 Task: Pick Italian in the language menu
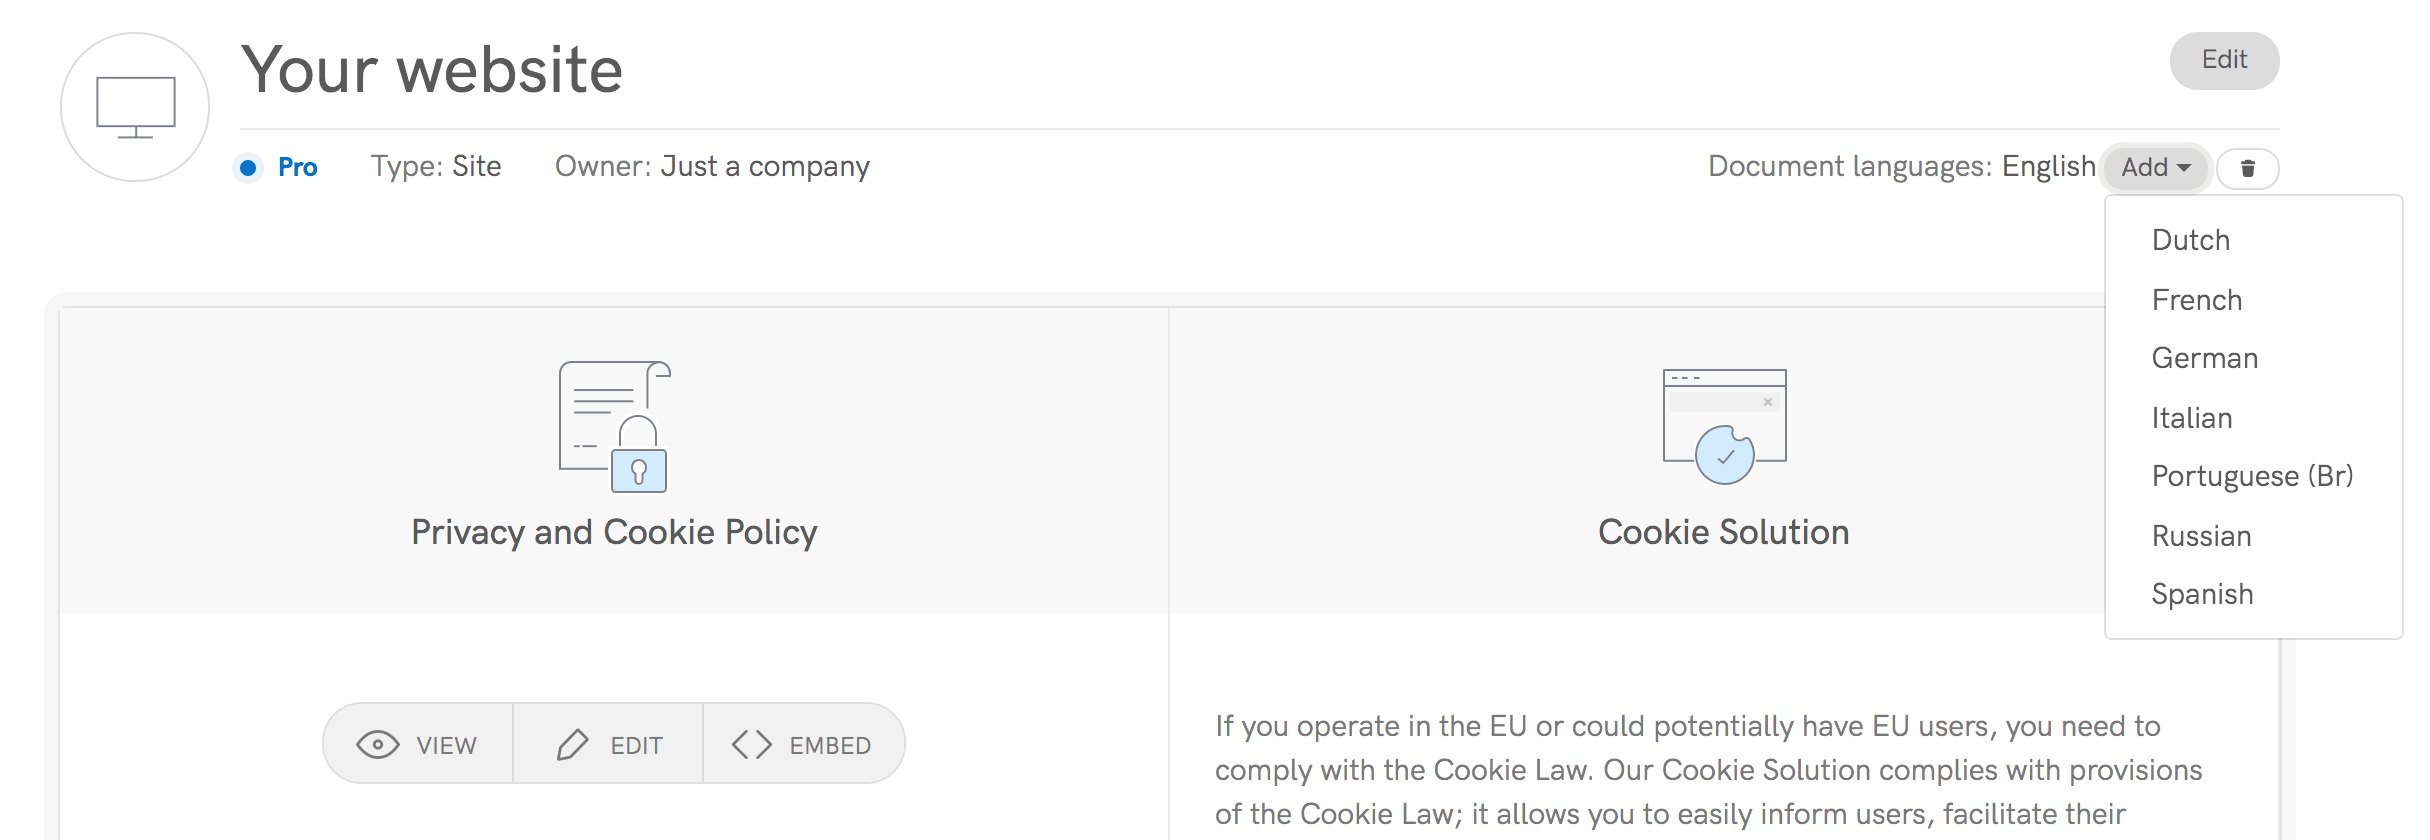[x=2191, y=418]
